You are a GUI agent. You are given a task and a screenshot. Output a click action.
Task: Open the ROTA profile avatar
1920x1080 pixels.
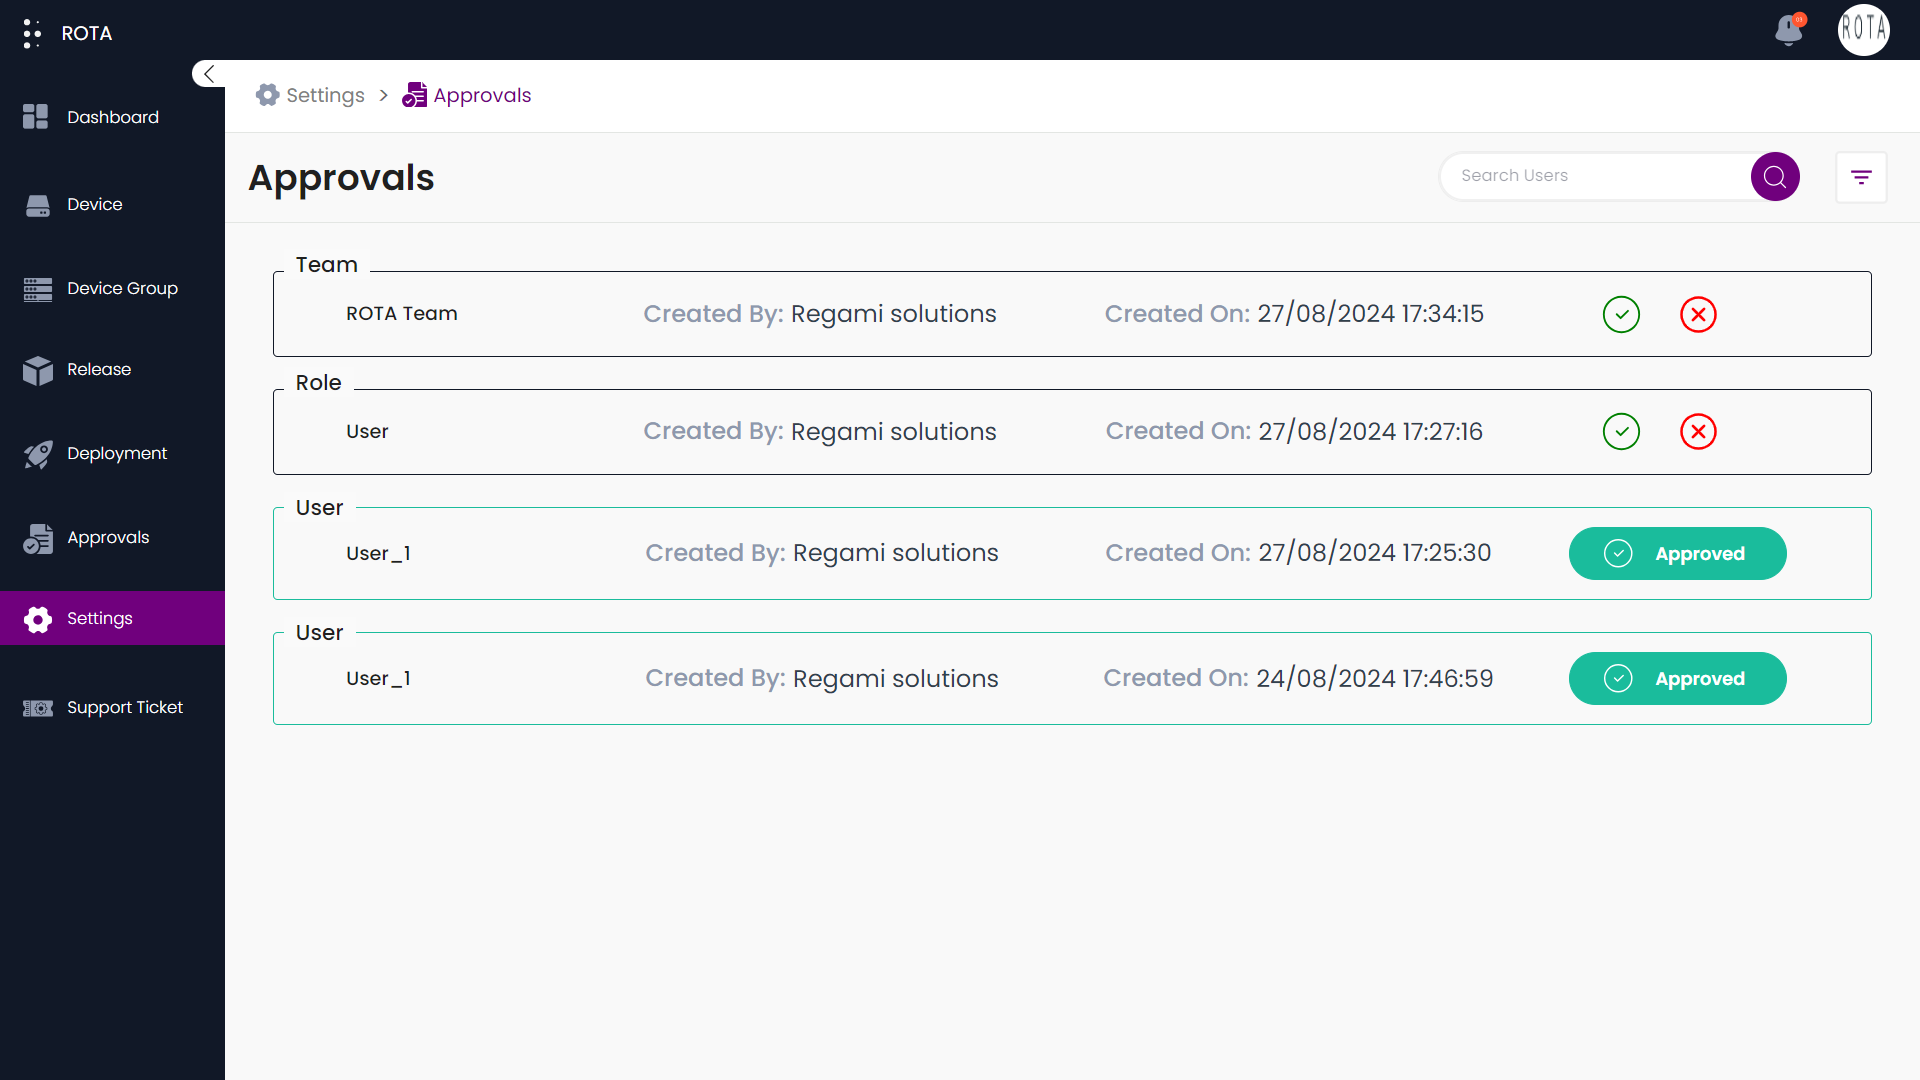(x=1863, y=30)
